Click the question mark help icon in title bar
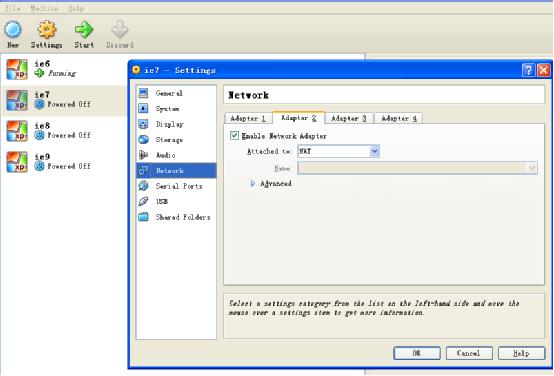Image resolution: width=554 pixels, height=376 pixels. [x=528, y=70]
